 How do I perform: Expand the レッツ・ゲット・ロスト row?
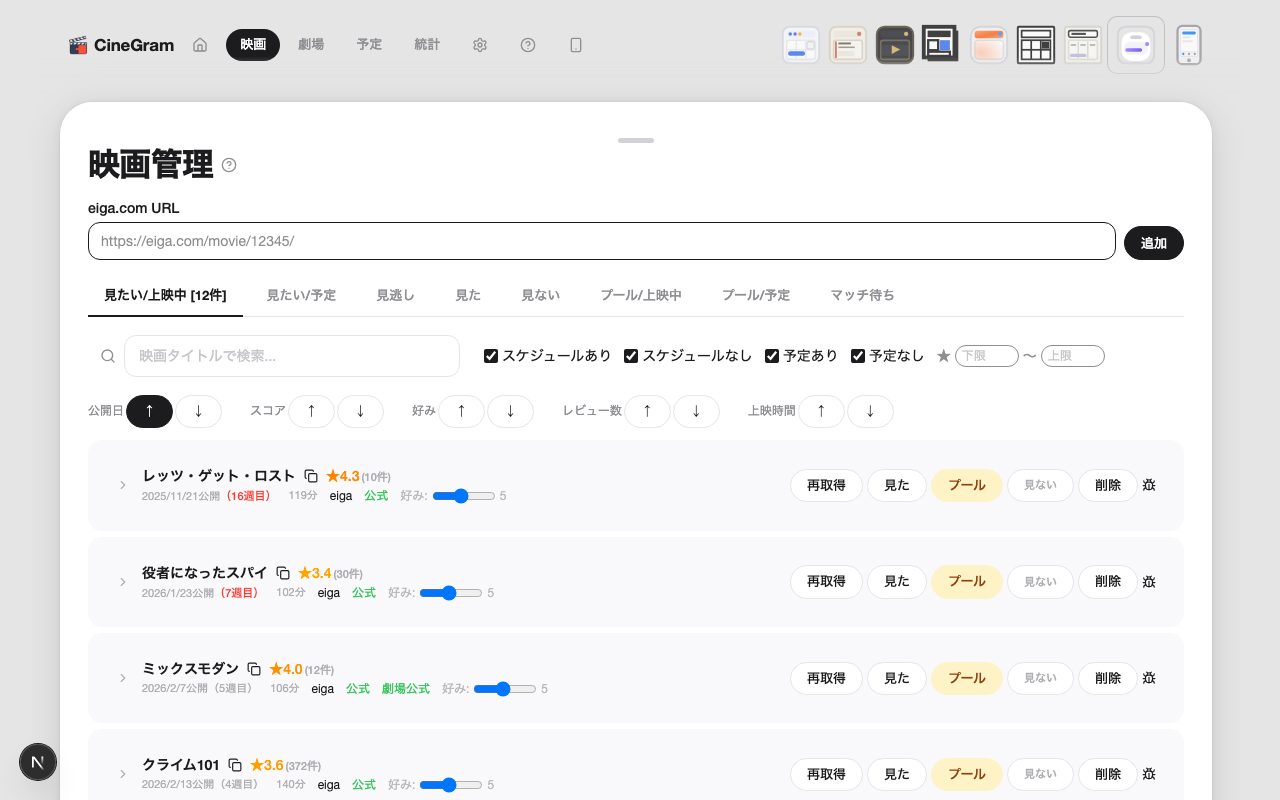123,485
